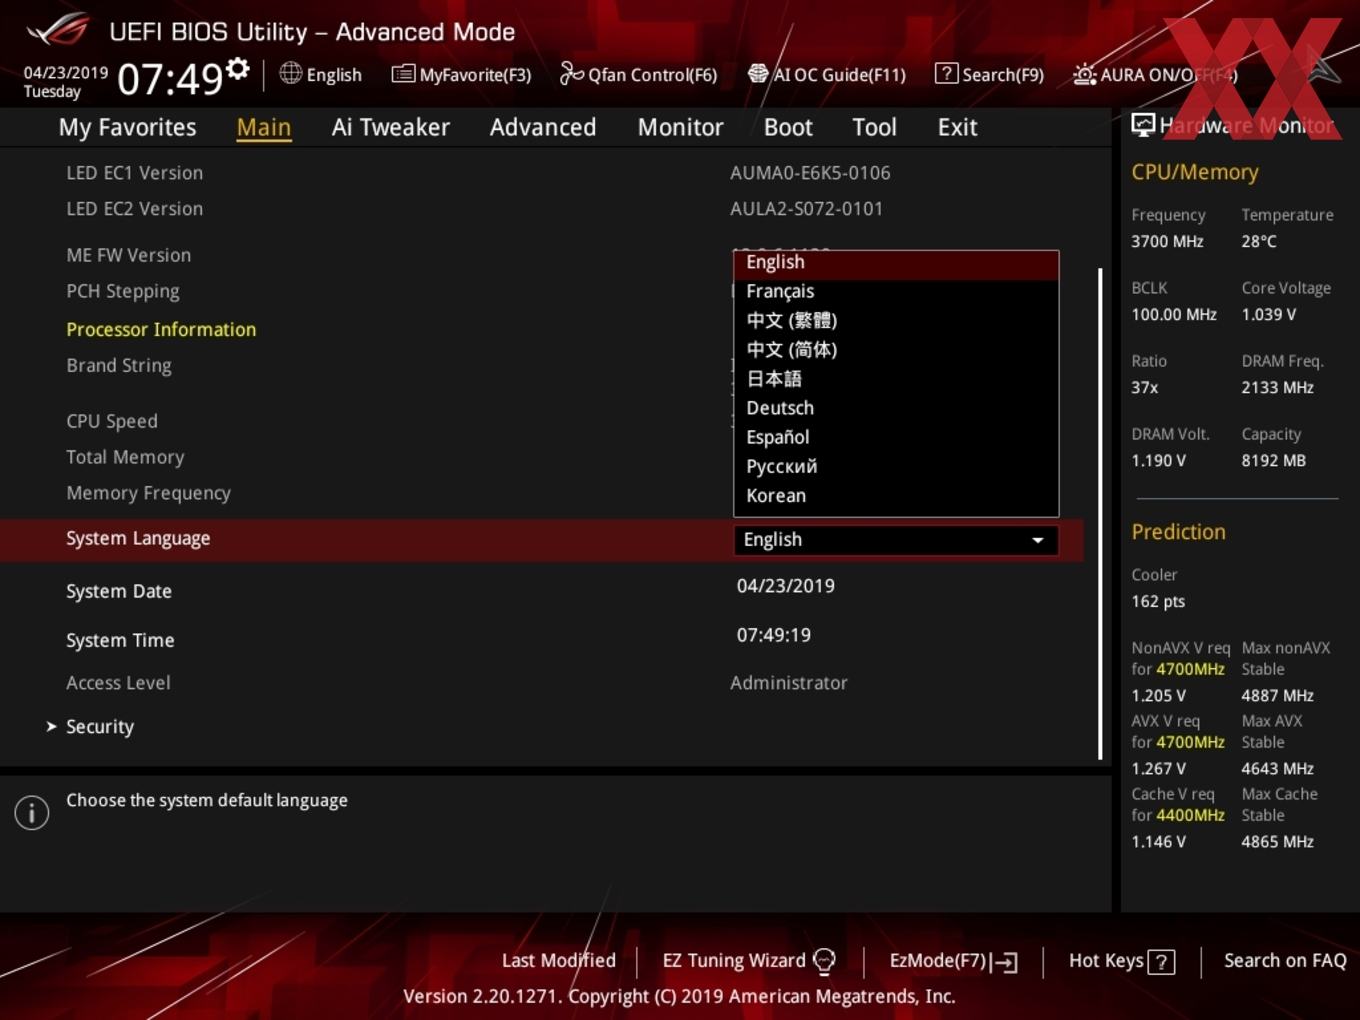
Task: Open the Ai Tweaker tab
Action: (x=390, y=127)
